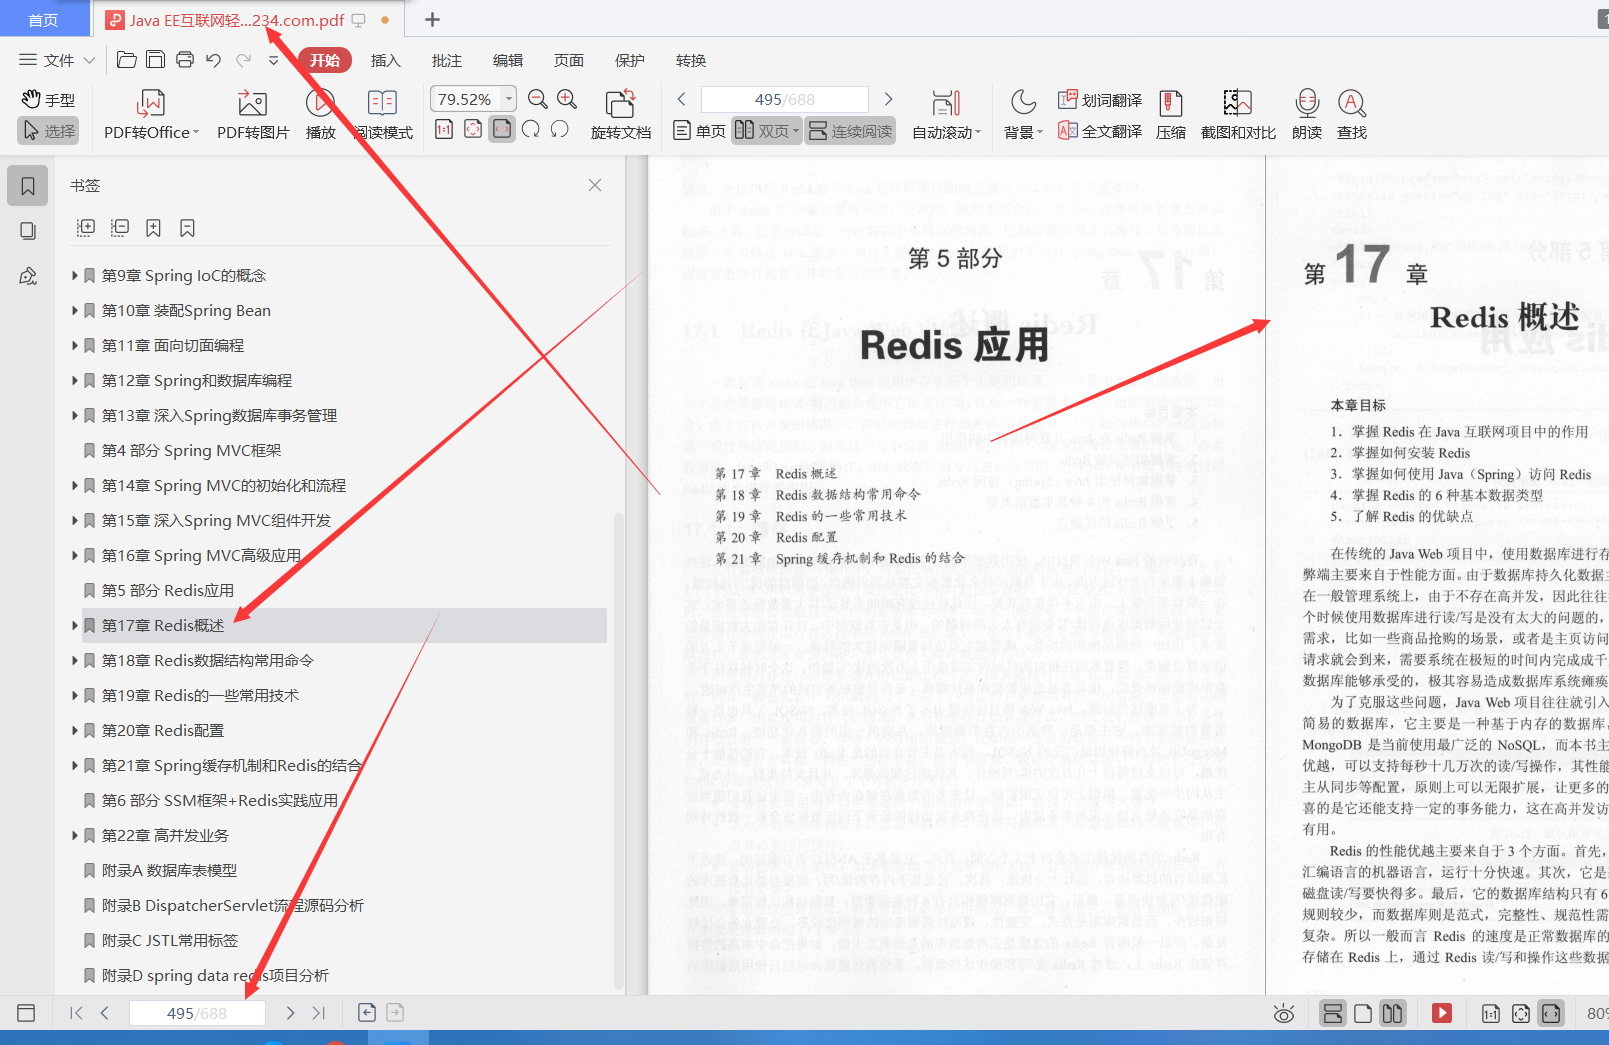The width and height of the screenshot is (1609, 1045).
Task: Start the 播放 slideshow
Action: pos(320,115)
